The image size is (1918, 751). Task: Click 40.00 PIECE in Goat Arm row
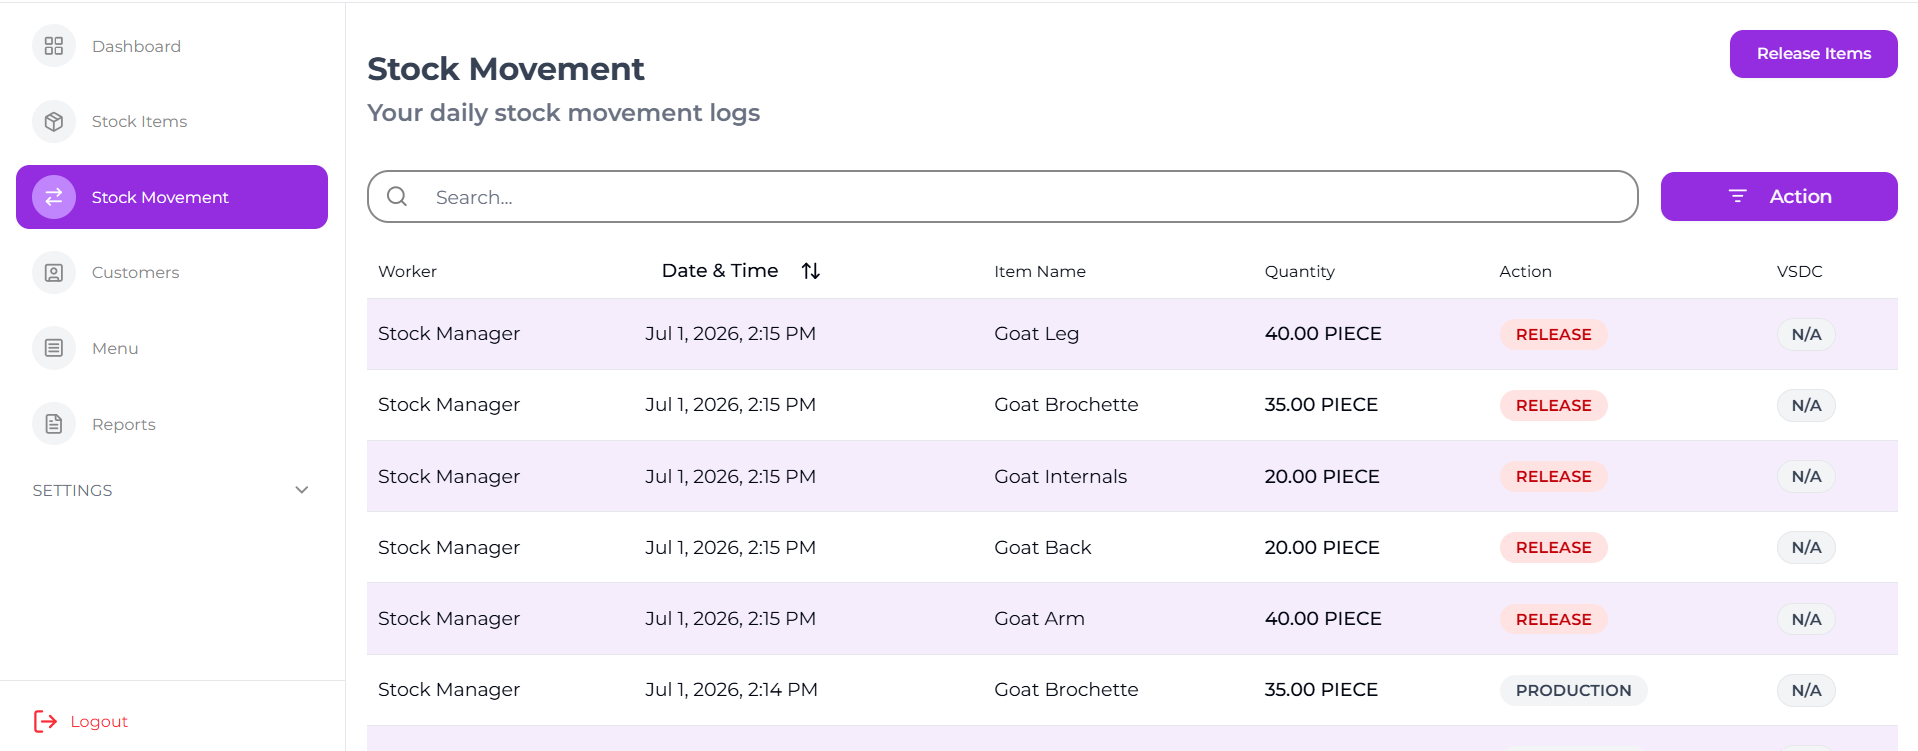coord(1322,619)
